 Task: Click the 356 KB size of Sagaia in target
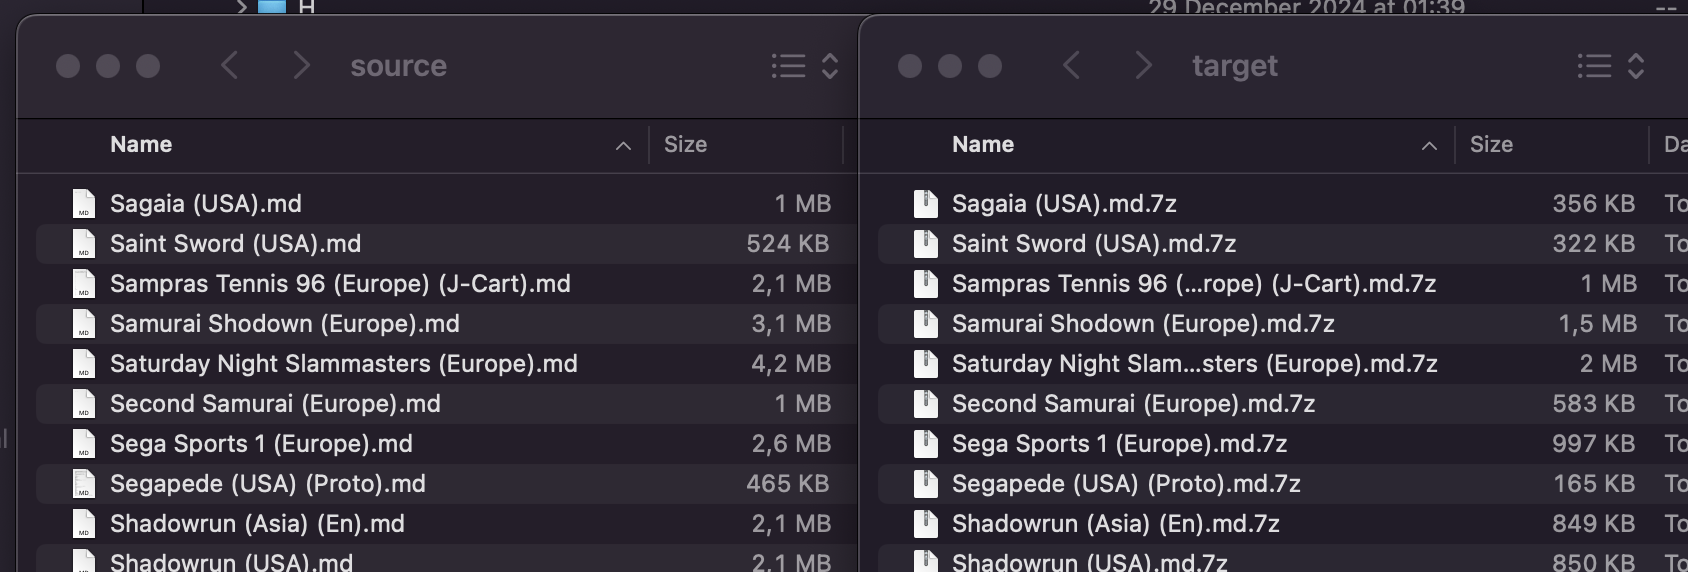pyautogui.click(x=1594, y=204)
